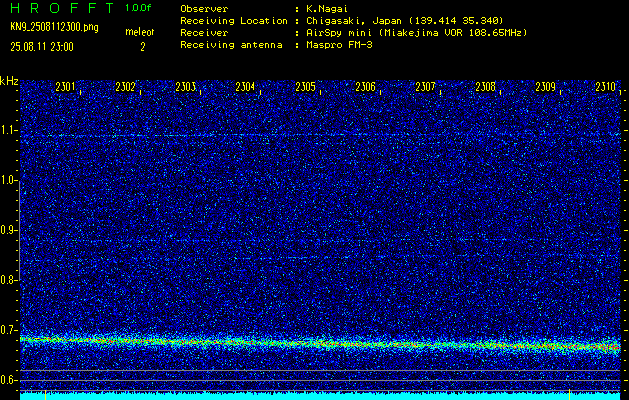Image resolution: width=629 pixels, height=400 pixels.
Task: Click the 'meteor' count label
Action: pos(140,32)
